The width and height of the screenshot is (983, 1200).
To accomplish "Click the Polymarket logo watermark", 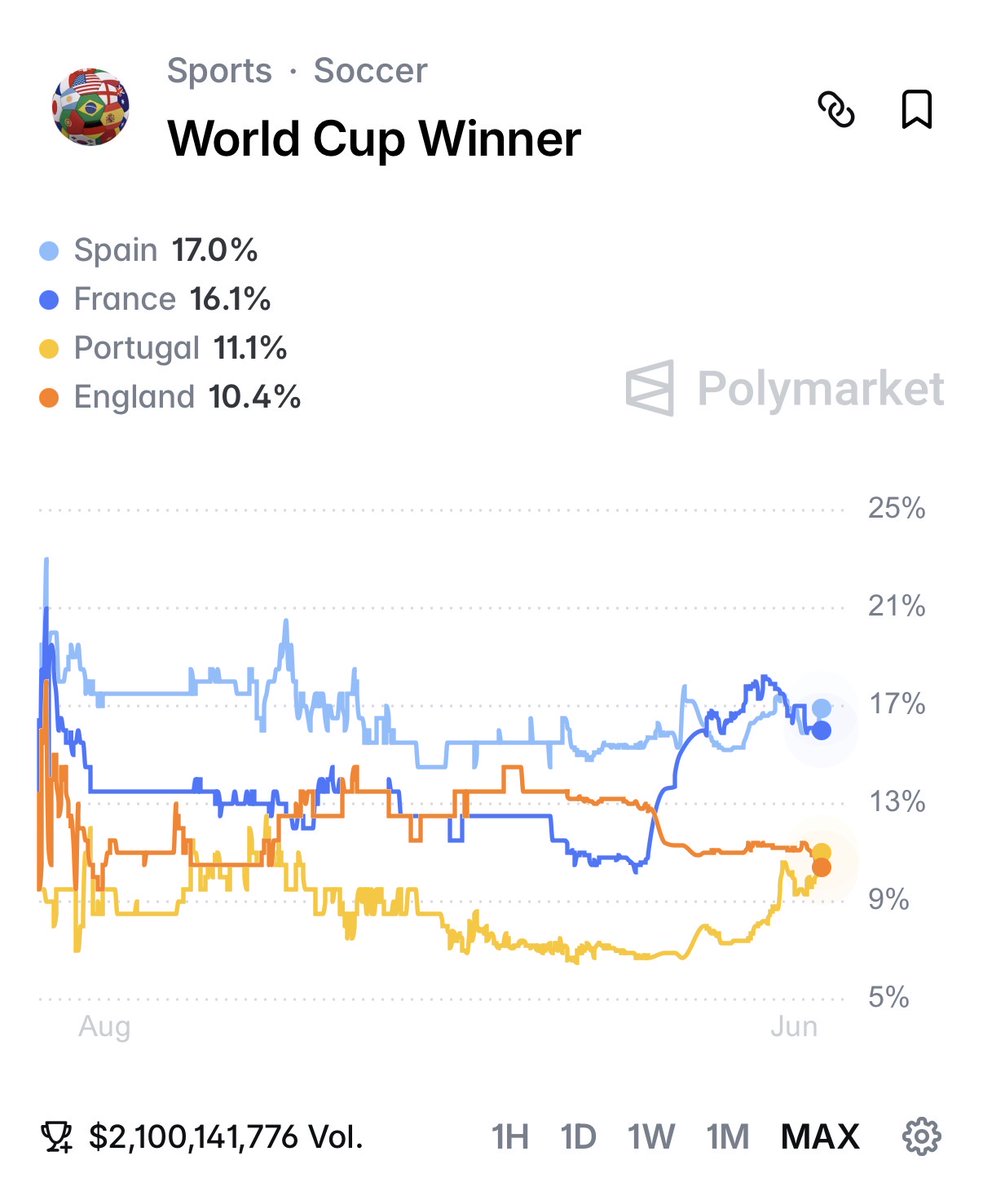I will click(785, 388).
